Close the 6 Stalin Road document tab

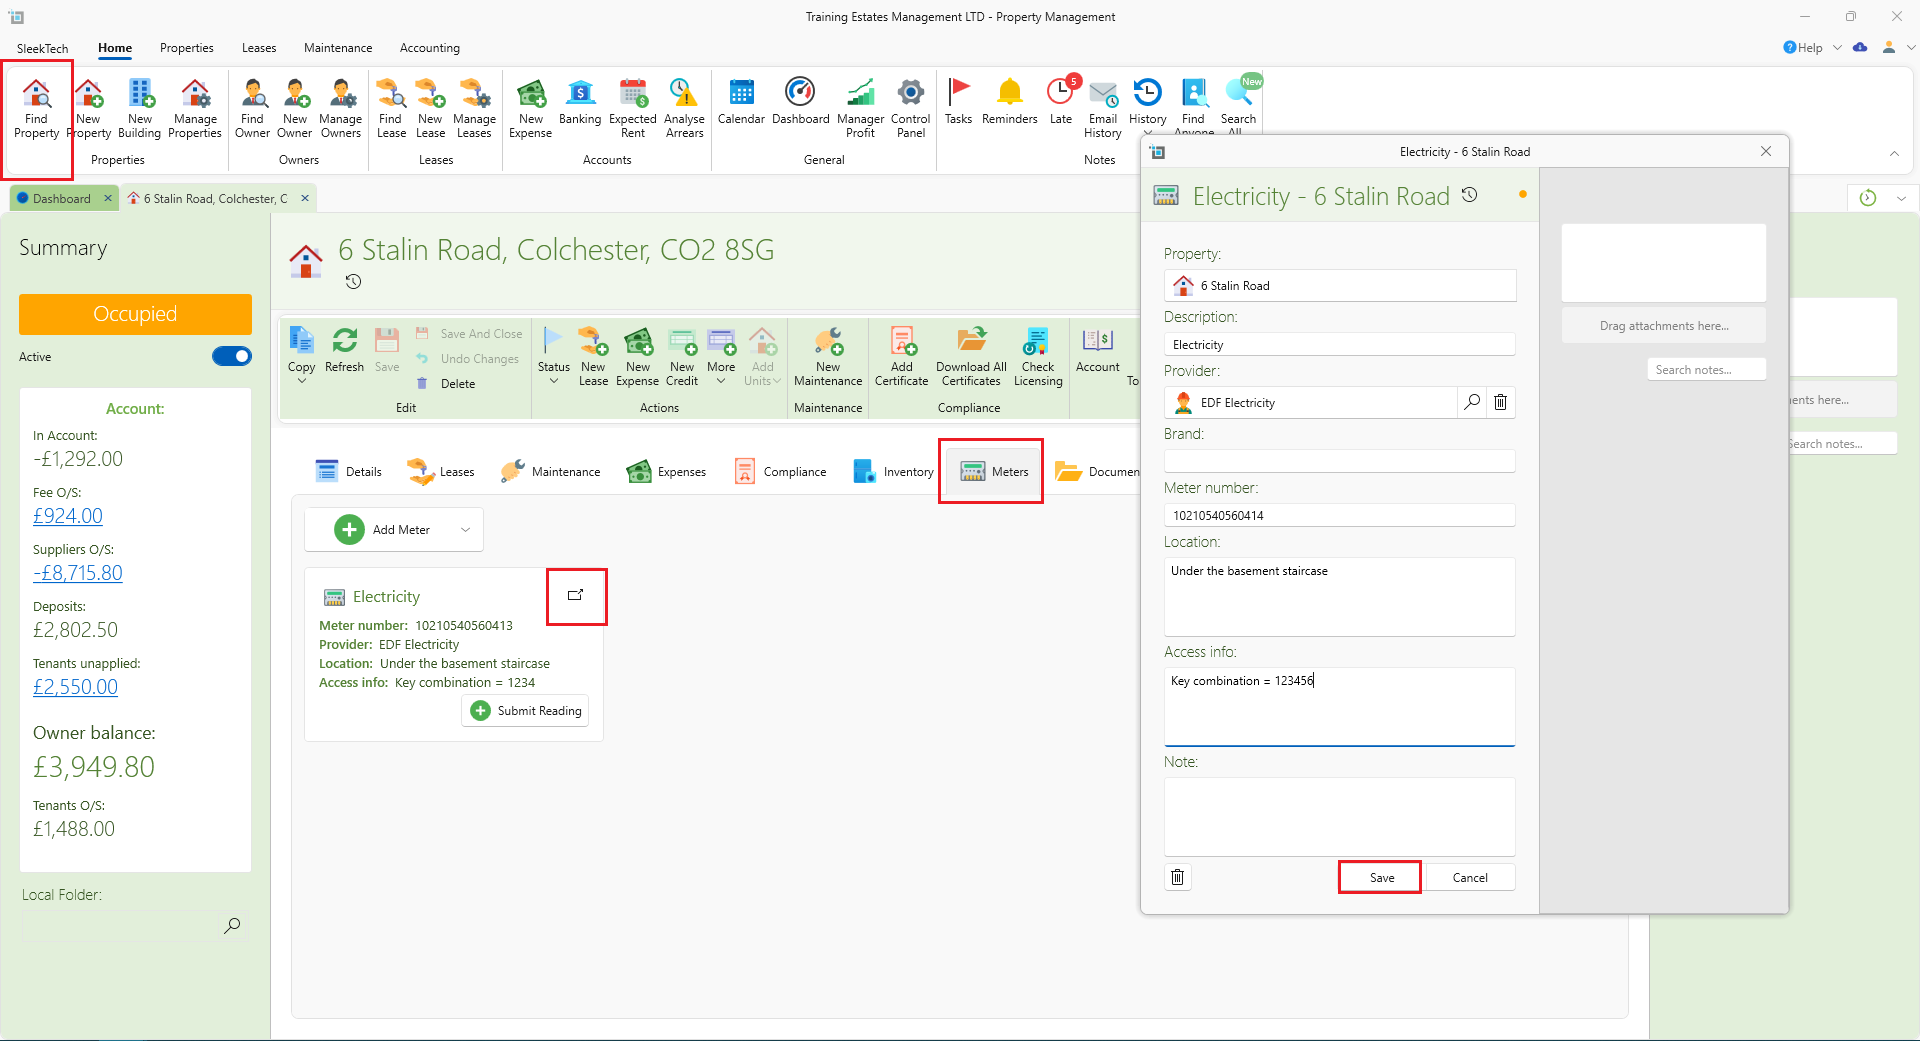305,198
